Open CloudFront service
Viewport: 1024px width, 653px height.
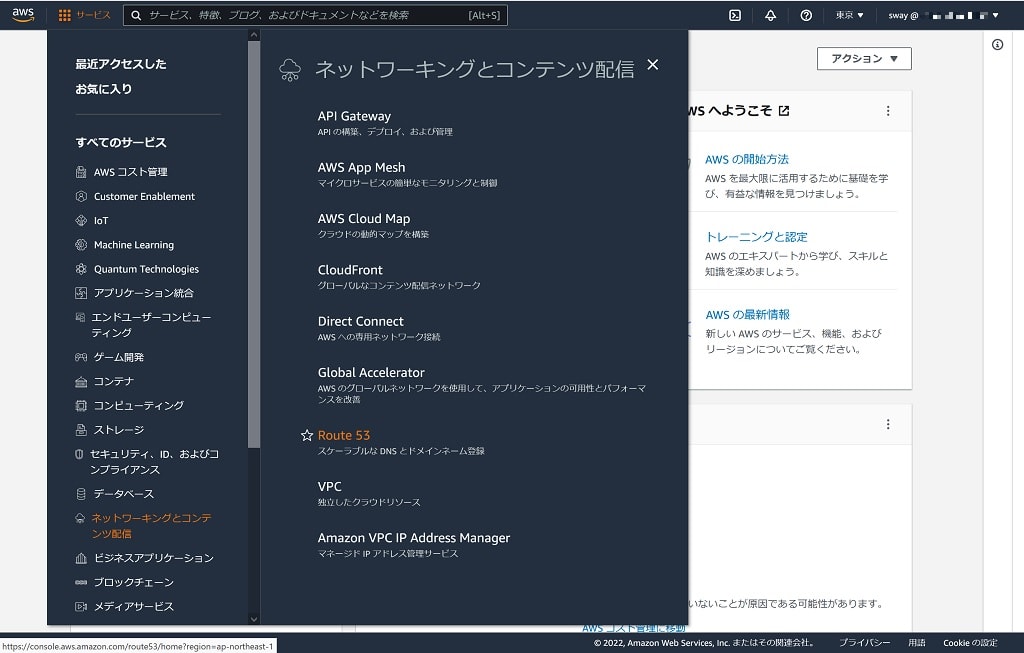(x=350, y=270)
